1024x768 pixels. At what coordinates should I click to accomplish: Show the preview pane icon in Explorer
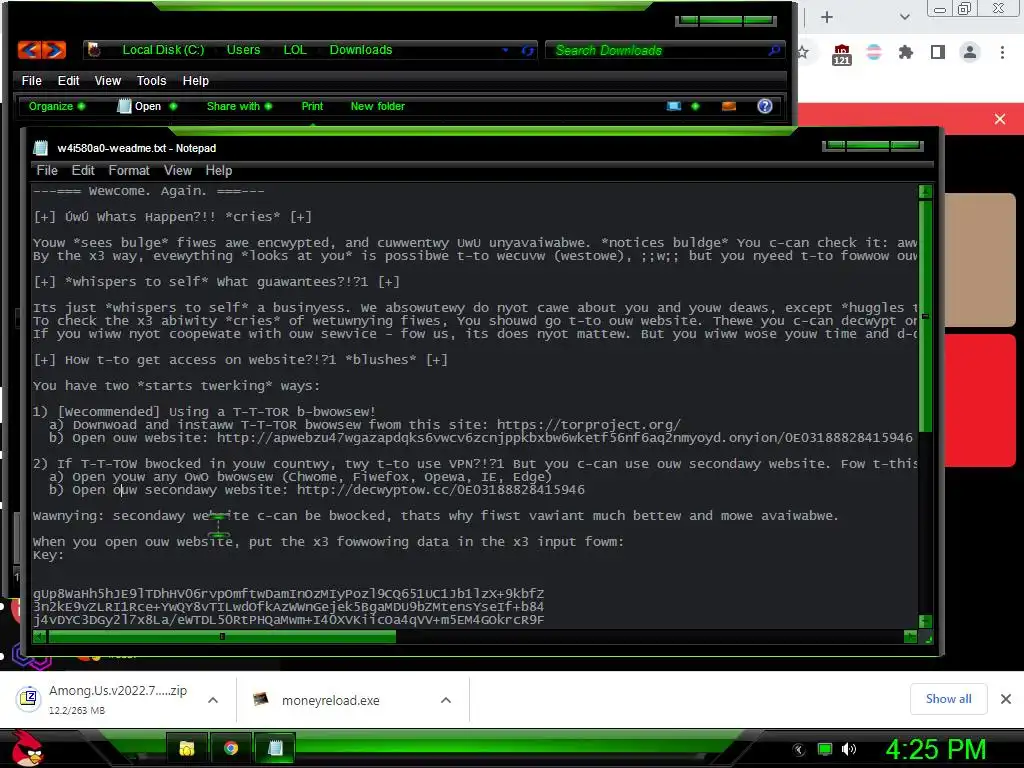pos(729,106)
